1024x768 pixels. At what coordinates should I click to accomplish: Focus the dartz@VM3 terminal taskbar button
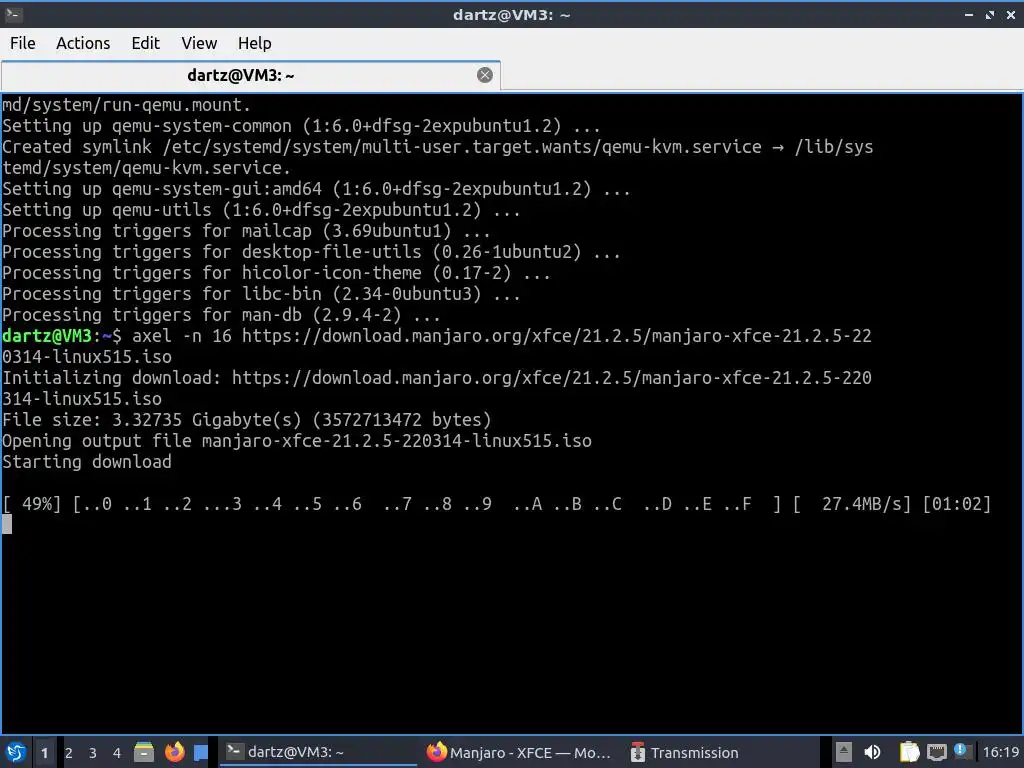click(x=318, y=752)
